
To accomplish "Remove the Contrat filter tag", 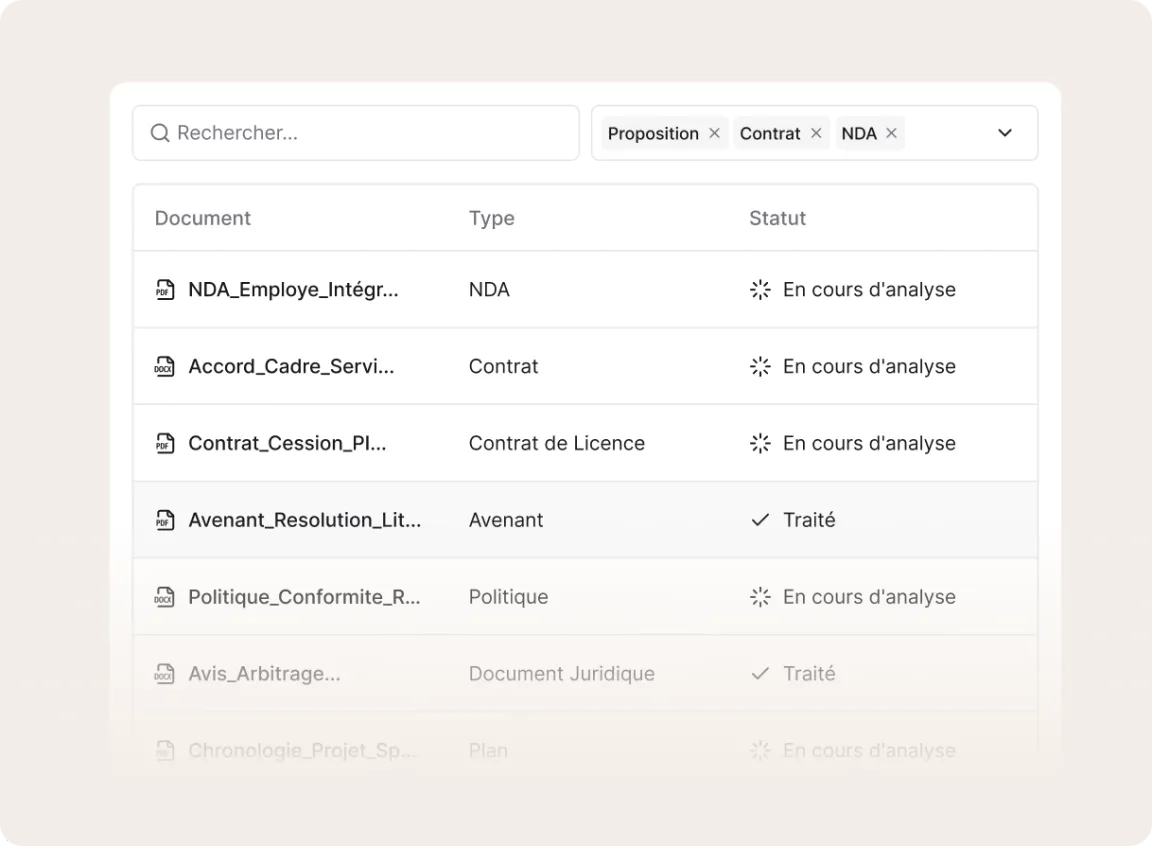I will point(816,133).
